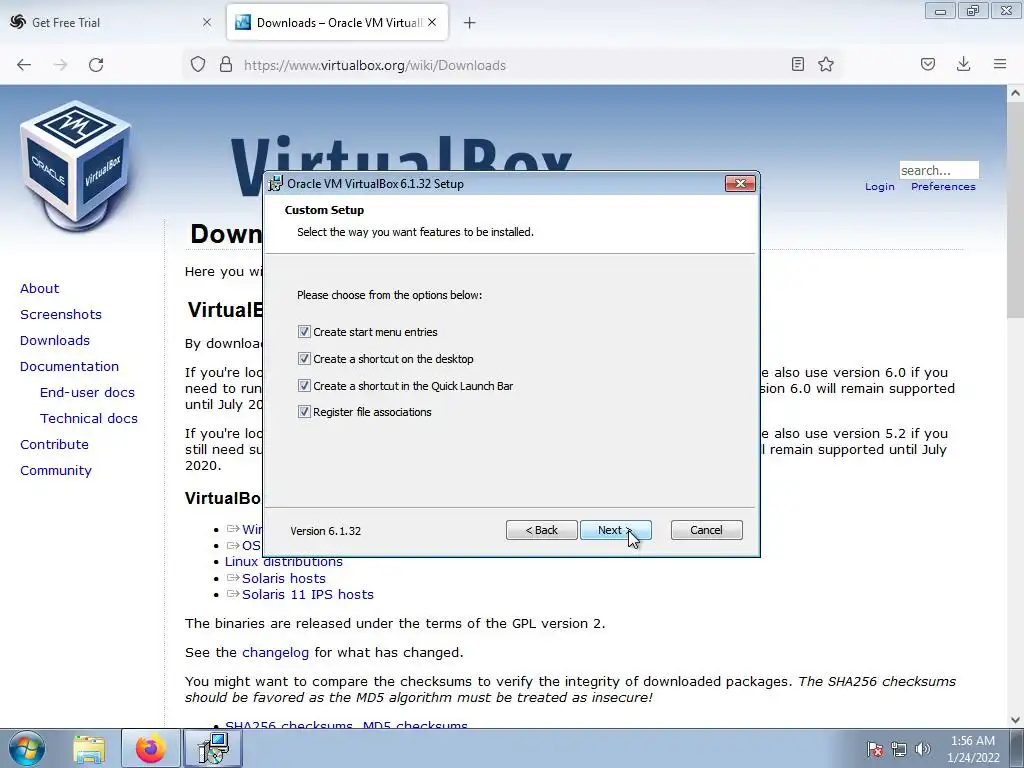1024x768 pixels.
Task: Click the Firefox taskbar icon
Action: 151,749
